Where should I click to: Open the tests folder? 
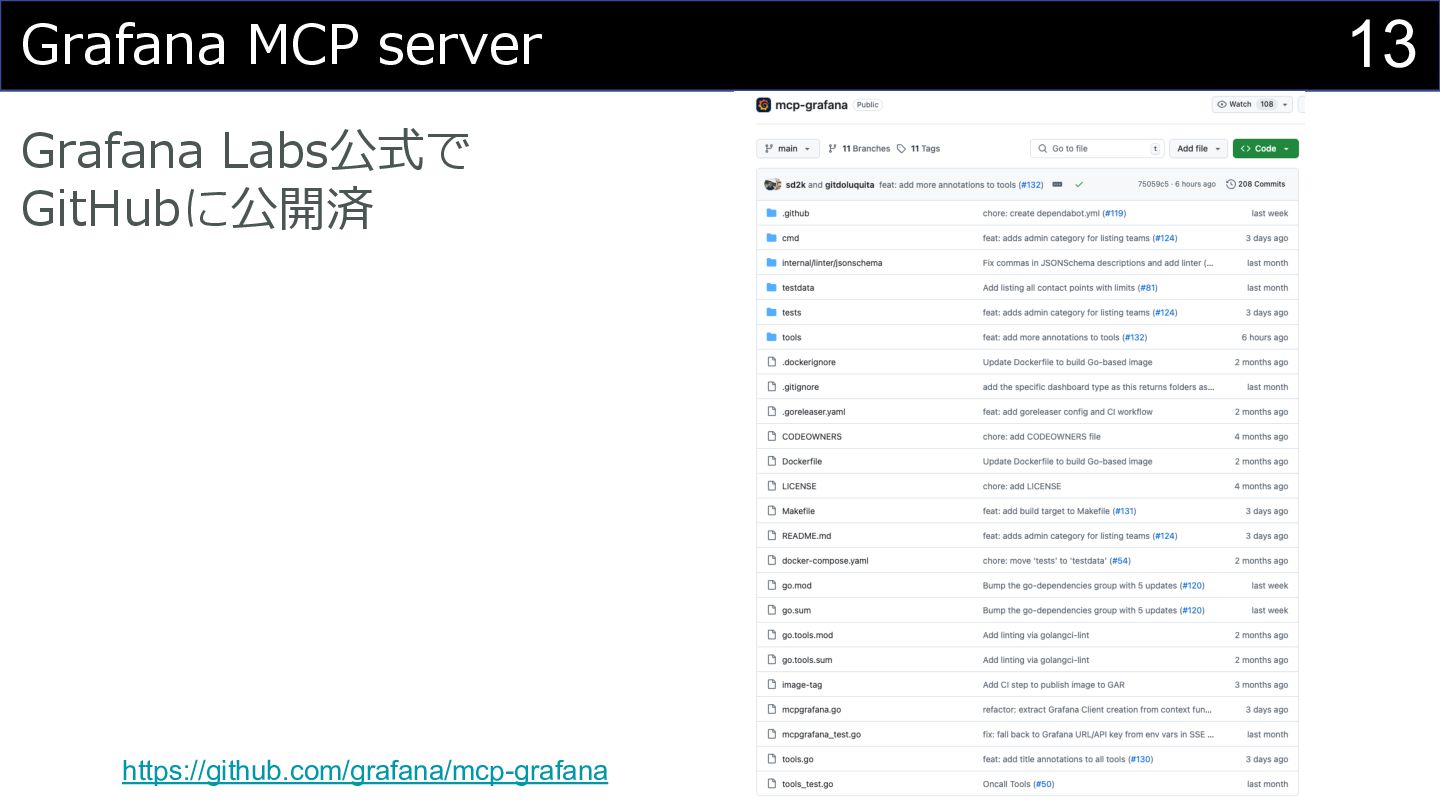point(791,312)
